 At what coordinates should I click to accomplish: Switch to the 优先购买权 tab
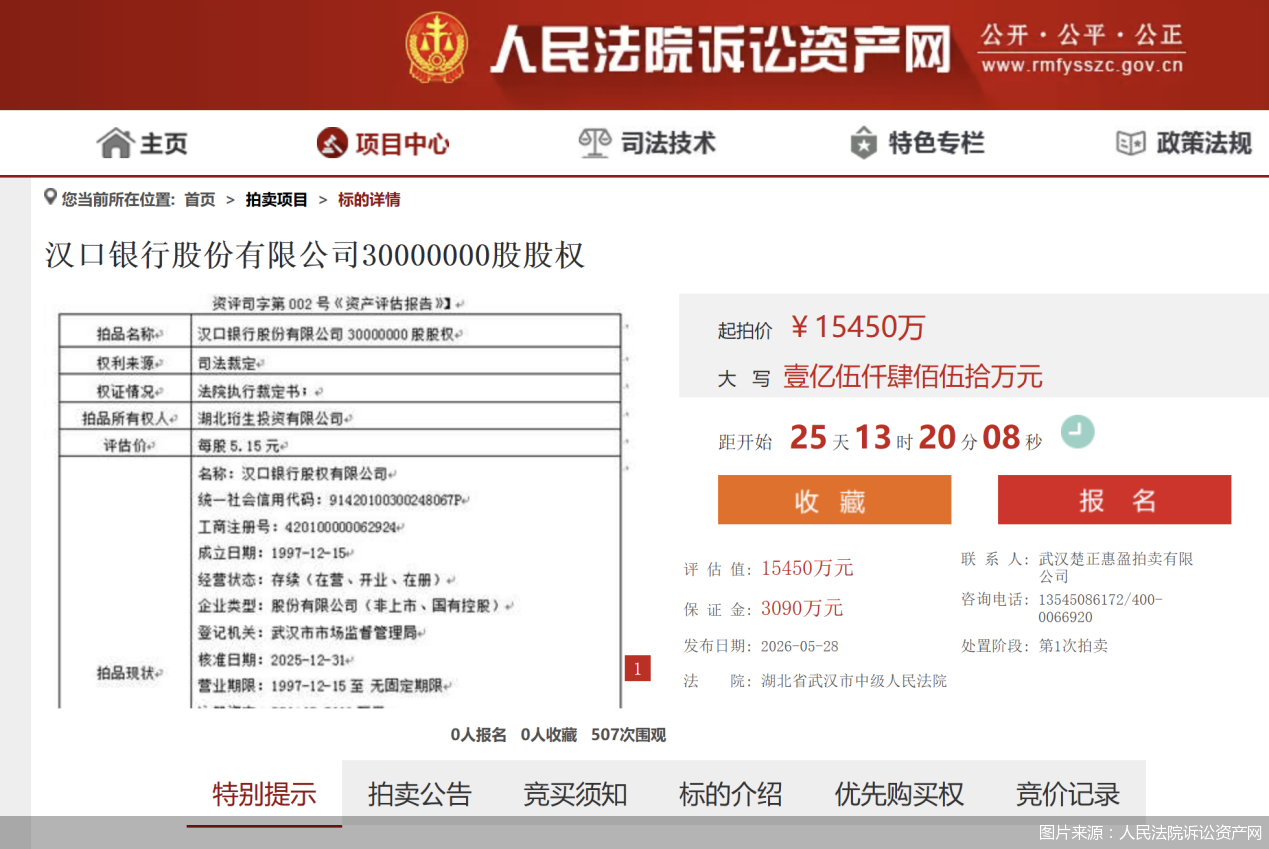(899, 794)
